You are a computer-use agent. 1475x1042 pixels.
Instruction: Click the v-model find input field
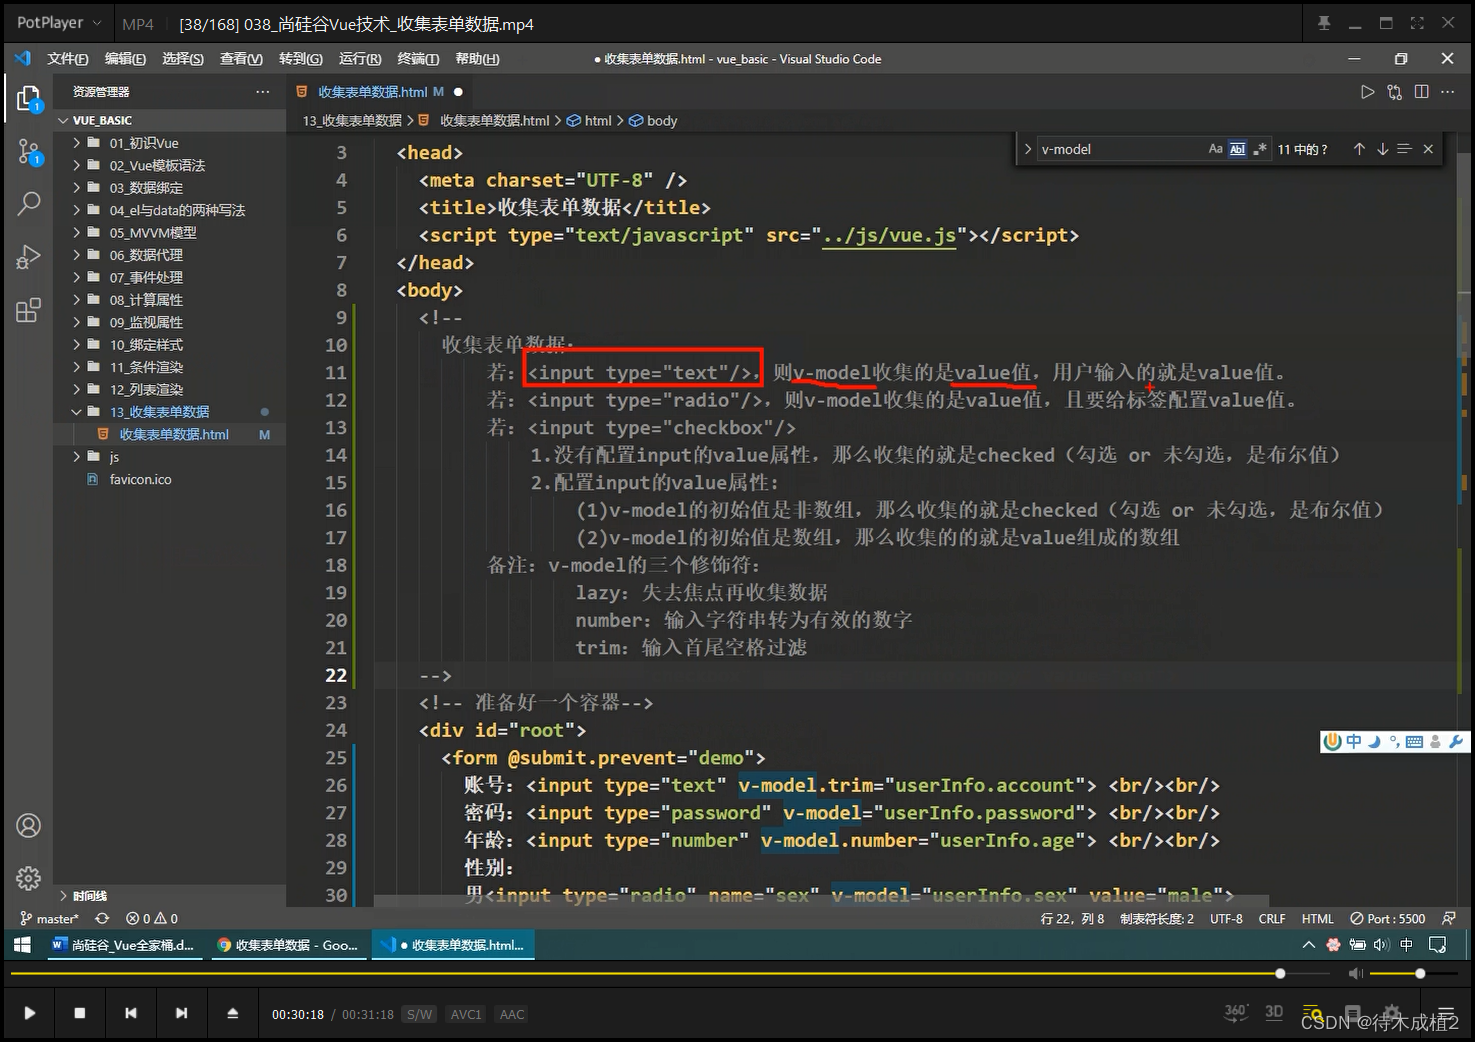1120,149
